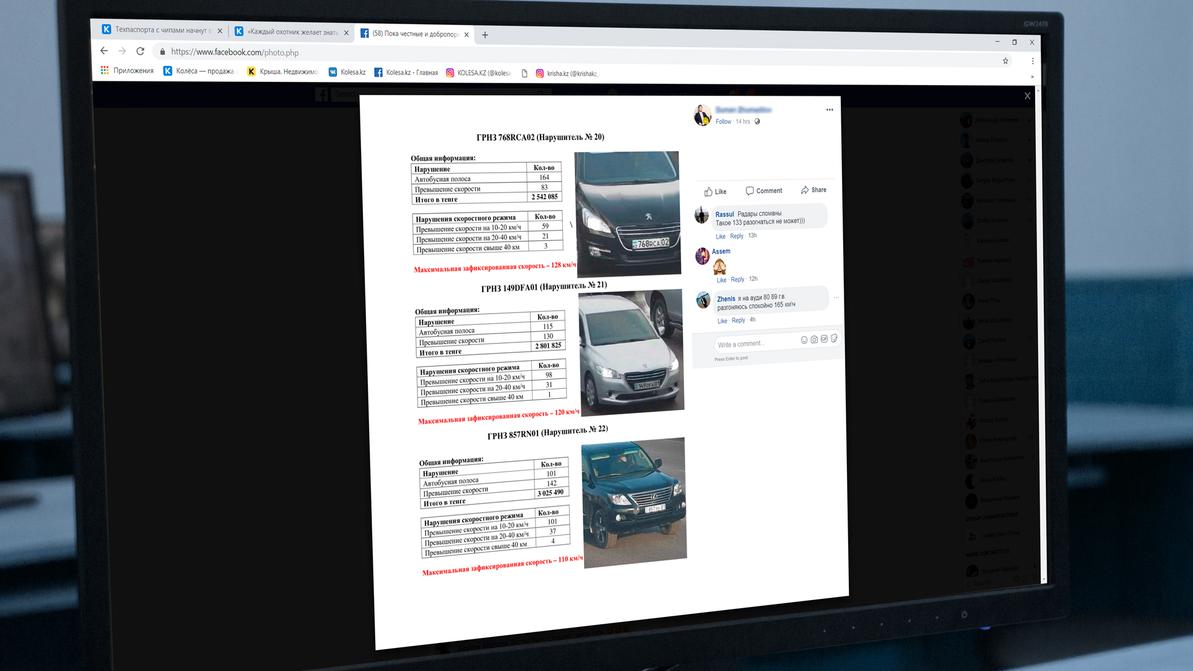The width and height of the screenshot is (1193, 671).
Task: Click the ГРНЗ 149DFA01 heading text
Action: 544,288
